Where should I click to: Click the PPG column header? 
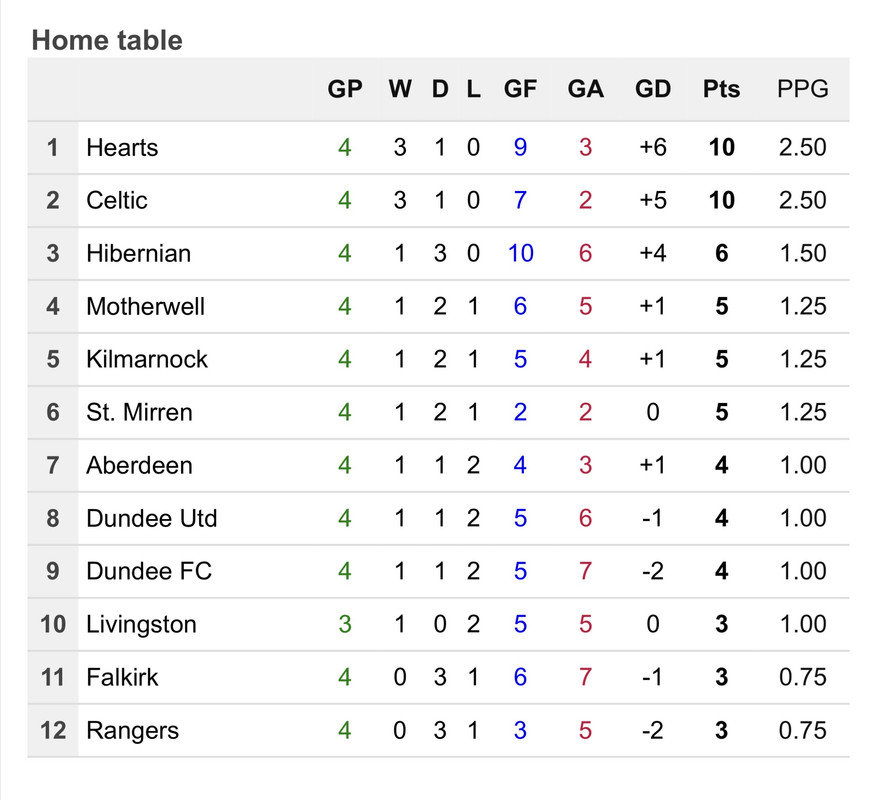802,89
